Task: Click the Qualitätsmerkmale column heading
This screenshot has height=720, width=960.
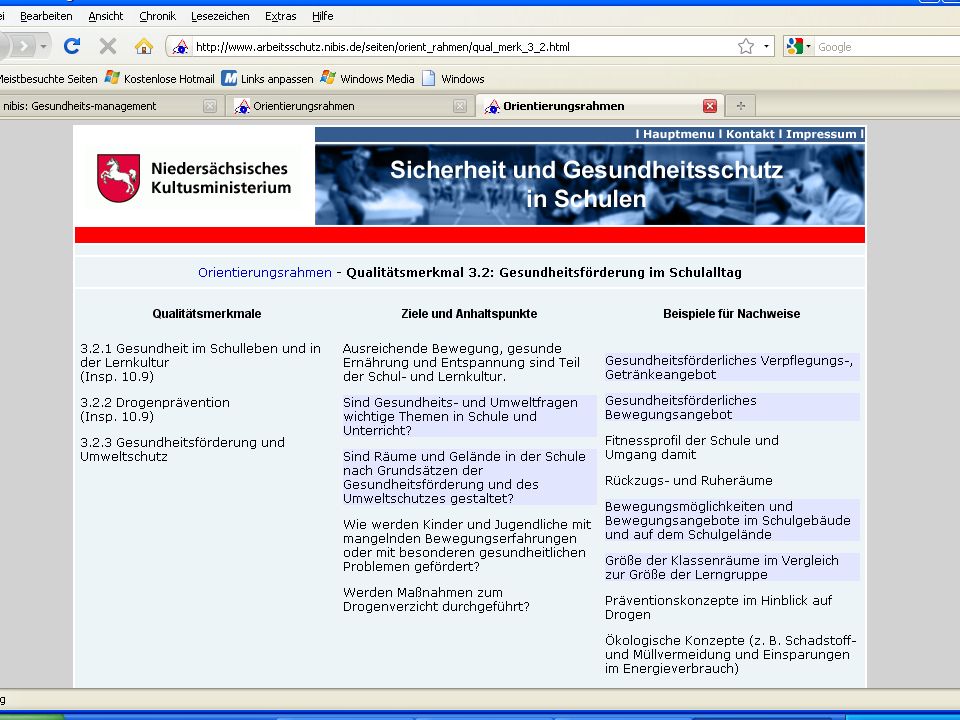Action: 207,313
